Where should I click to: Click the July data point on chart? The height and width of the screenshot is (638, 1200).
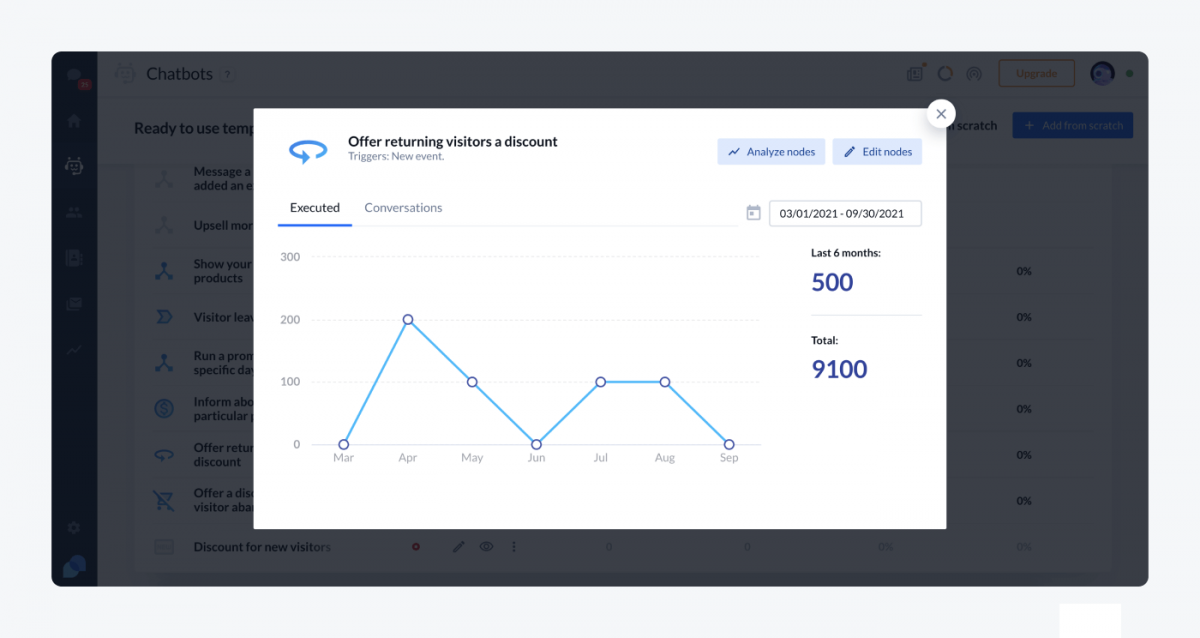click(x=601, y=382)
